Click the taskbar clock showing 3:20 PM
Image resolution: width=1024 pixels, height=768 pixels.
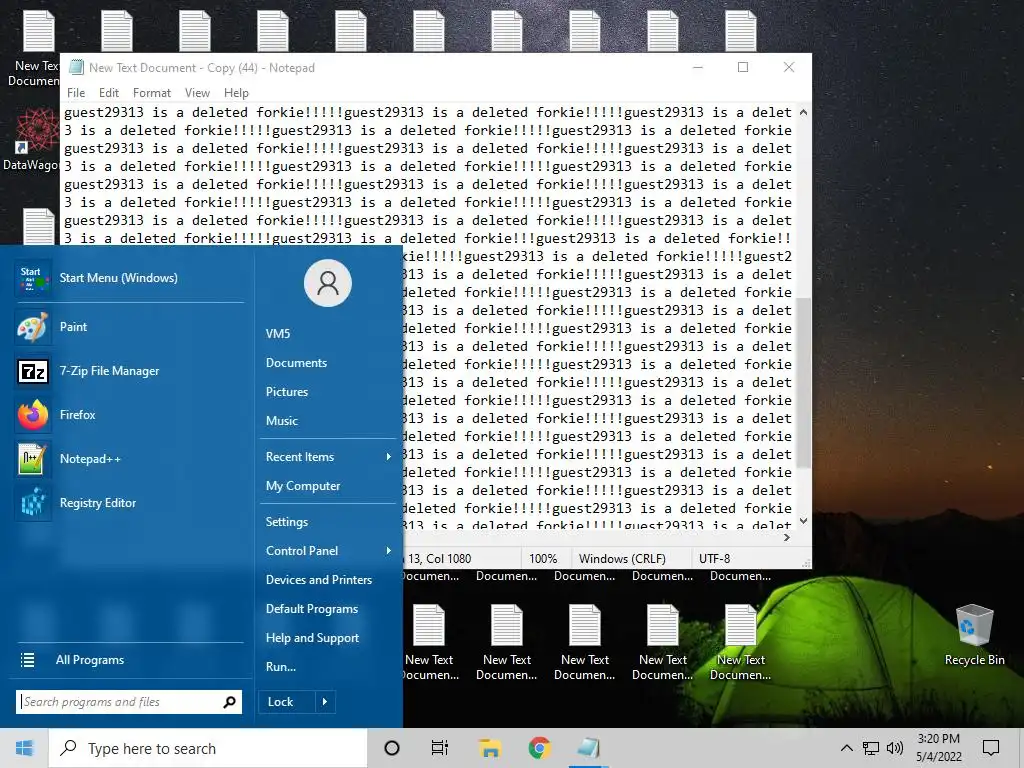click(938, 748)
